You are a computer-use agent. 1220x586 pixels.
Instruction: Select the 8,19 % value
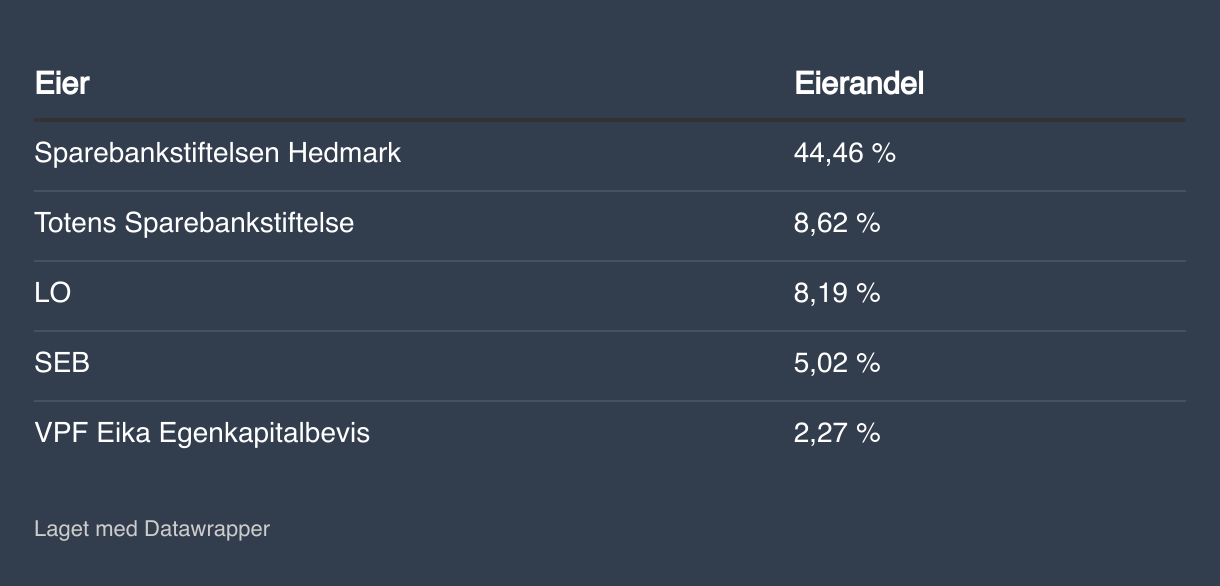click(837, 293)
